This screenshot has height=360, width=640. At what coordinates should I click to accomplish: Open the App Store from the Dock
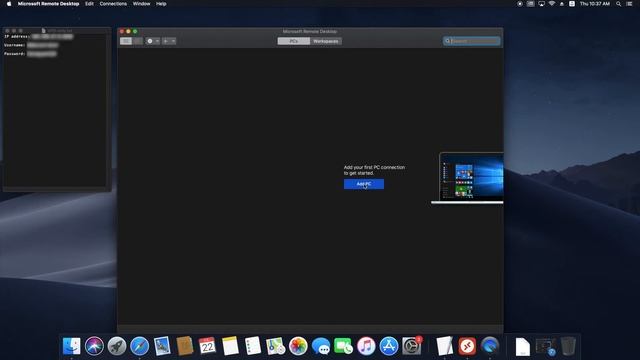(389, 346)
